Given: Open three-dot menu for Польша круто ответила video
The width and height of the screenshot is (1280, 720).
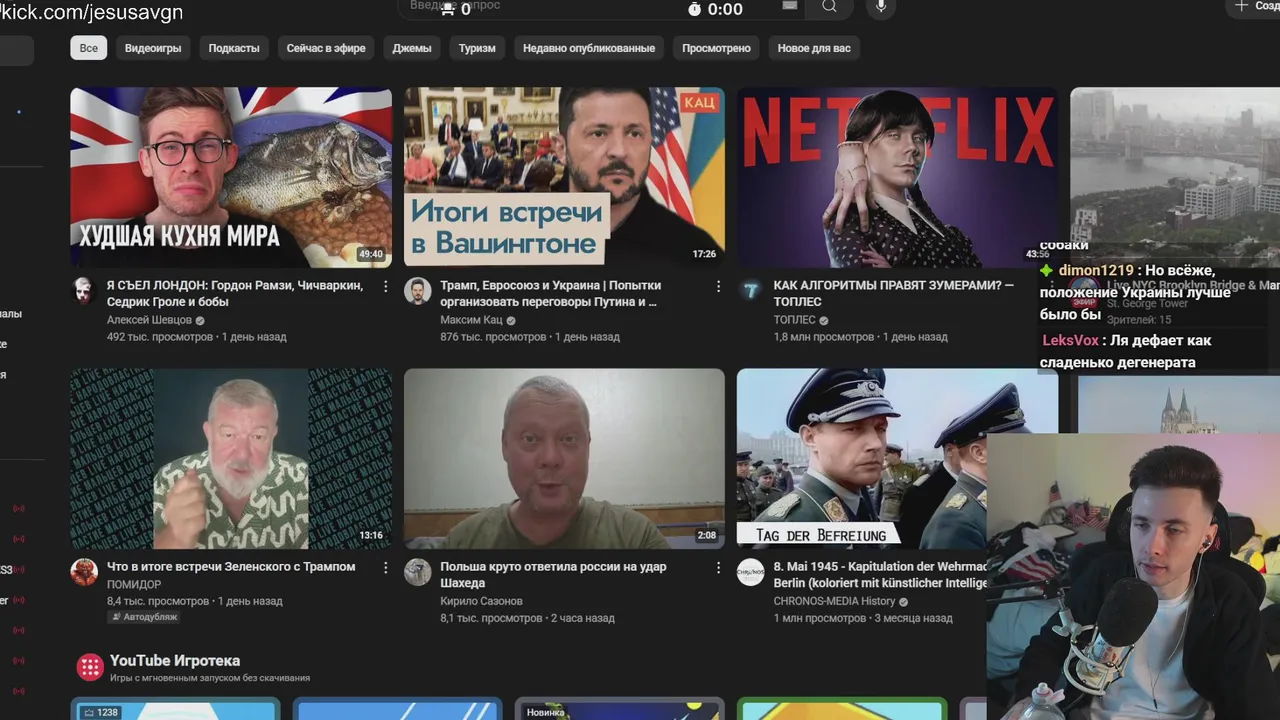Looking at the screenshot, I should tap(718, 567).
